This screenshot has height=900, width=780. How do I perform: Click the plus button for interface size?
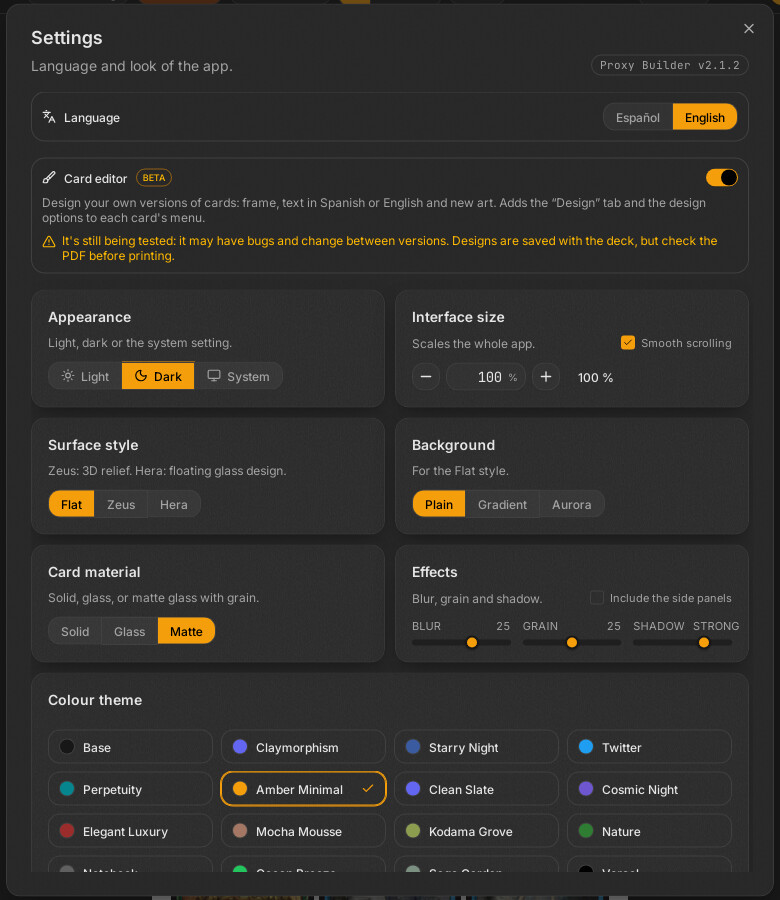click(x=546, y=377)
